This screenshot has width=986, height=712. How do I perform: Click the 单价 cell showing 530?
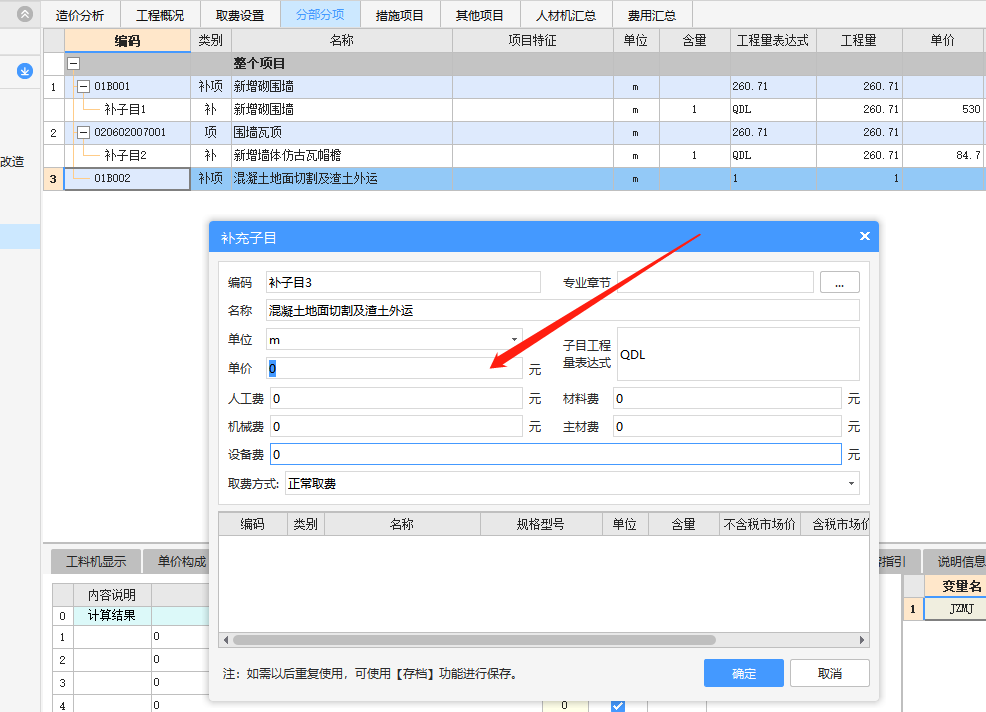tap(944, 109)
